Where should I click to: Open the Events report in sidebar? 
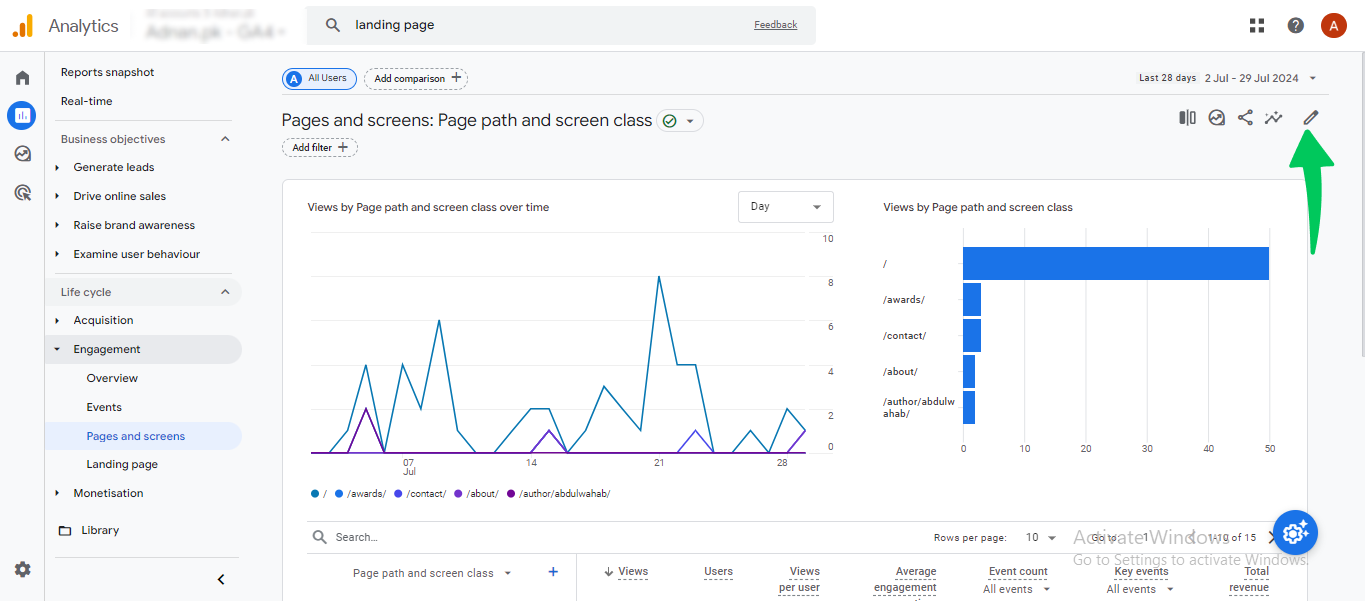pos(104,407)
